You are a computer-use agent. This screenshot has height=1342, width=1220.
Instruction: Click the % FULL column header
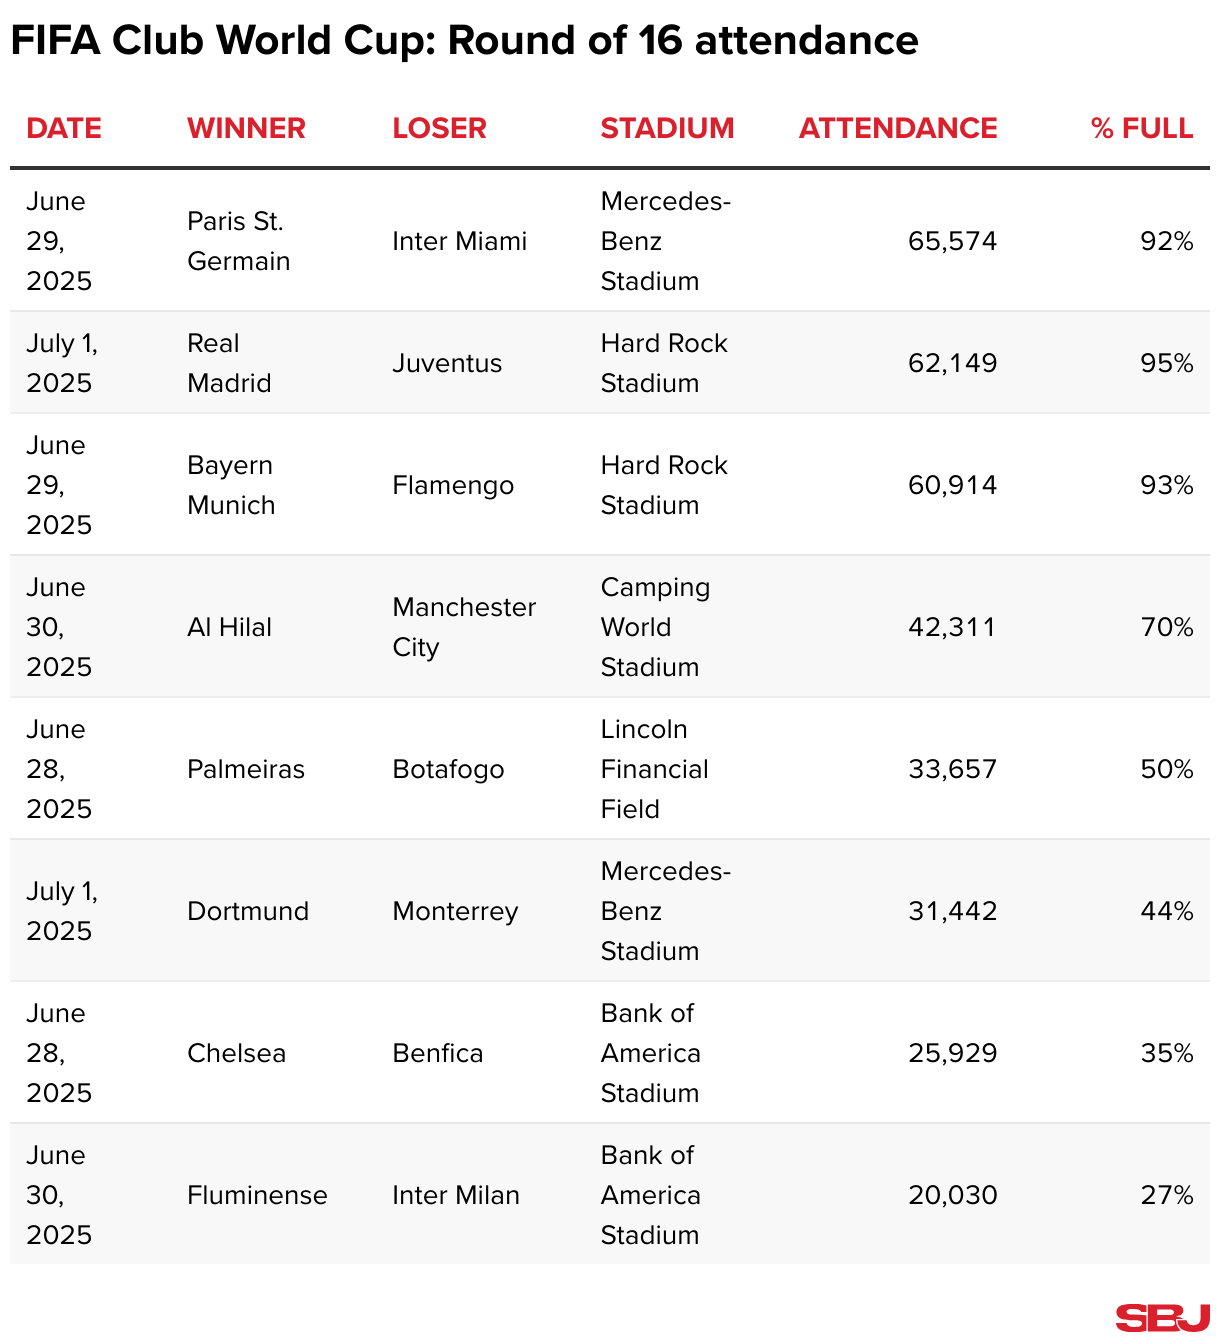click(1142, 128)
